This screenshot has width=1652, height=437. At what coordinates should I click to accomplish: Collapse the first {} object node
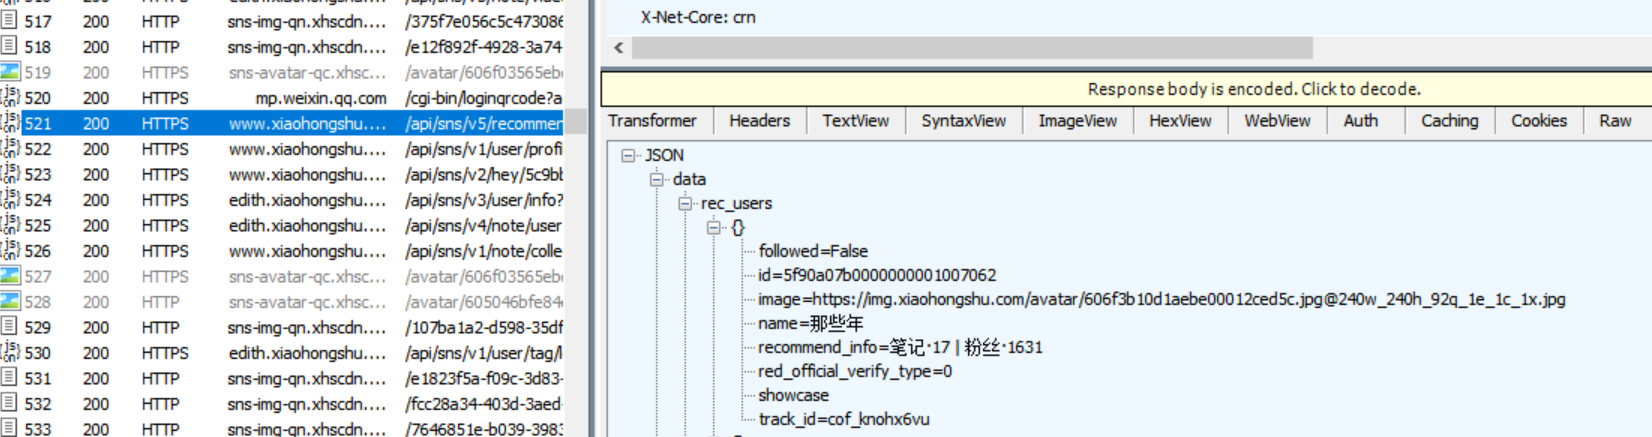[x=713, y=227]
